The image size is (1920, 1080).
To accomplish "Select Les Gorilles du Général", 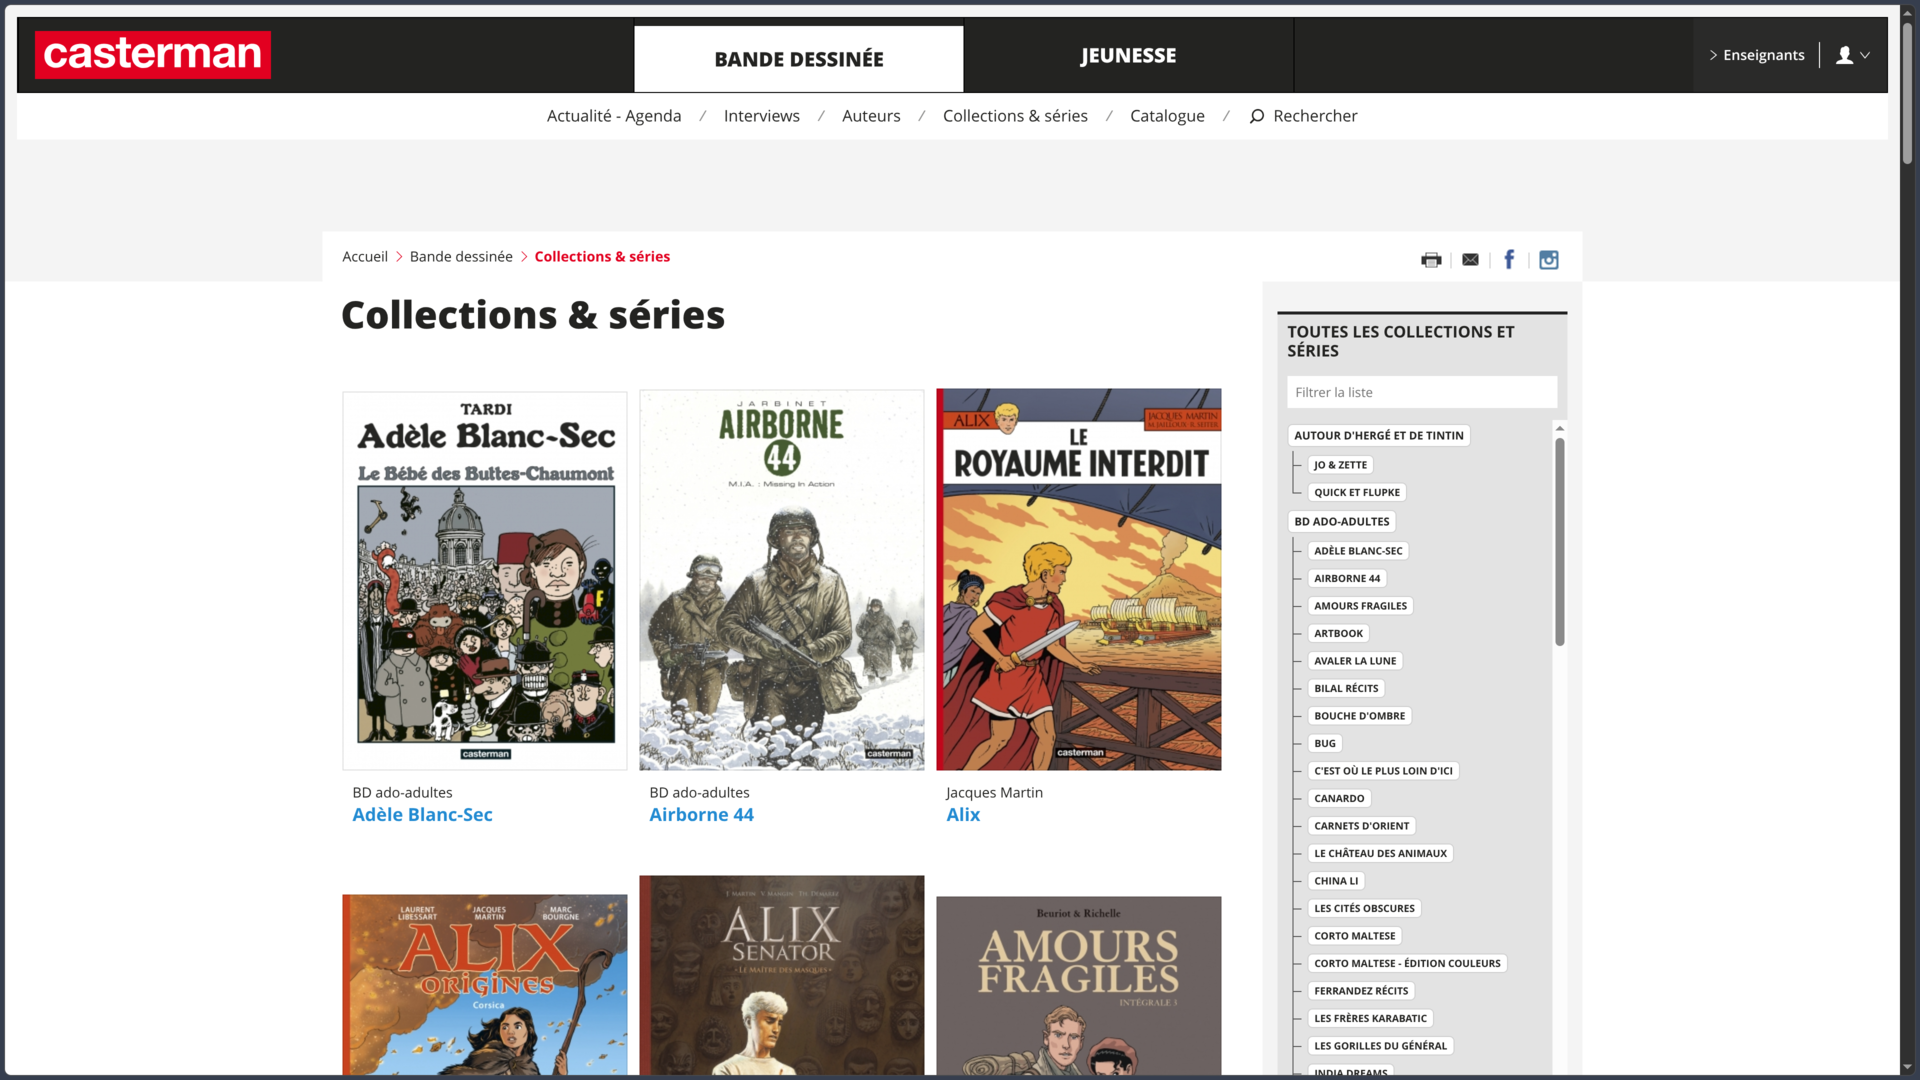I will click(1380, 1046).
